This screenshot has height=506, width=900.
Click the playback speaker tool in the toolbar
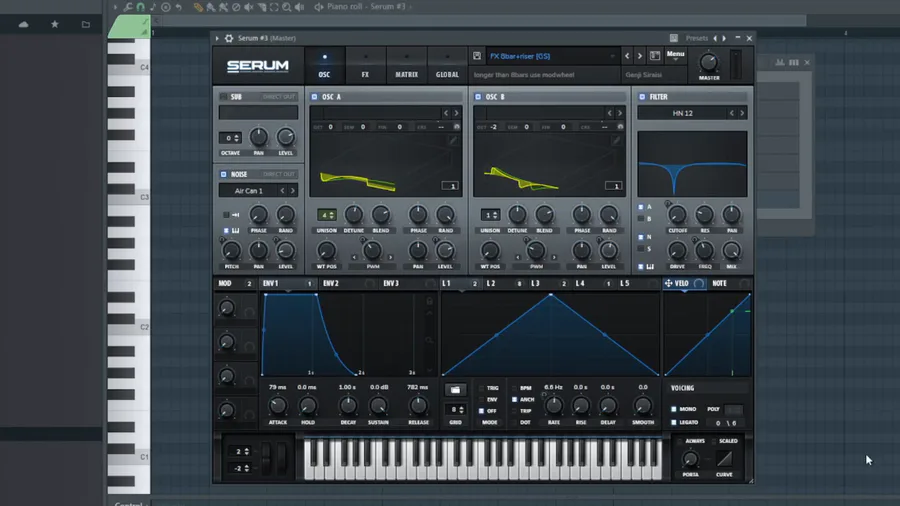(299, 7)
